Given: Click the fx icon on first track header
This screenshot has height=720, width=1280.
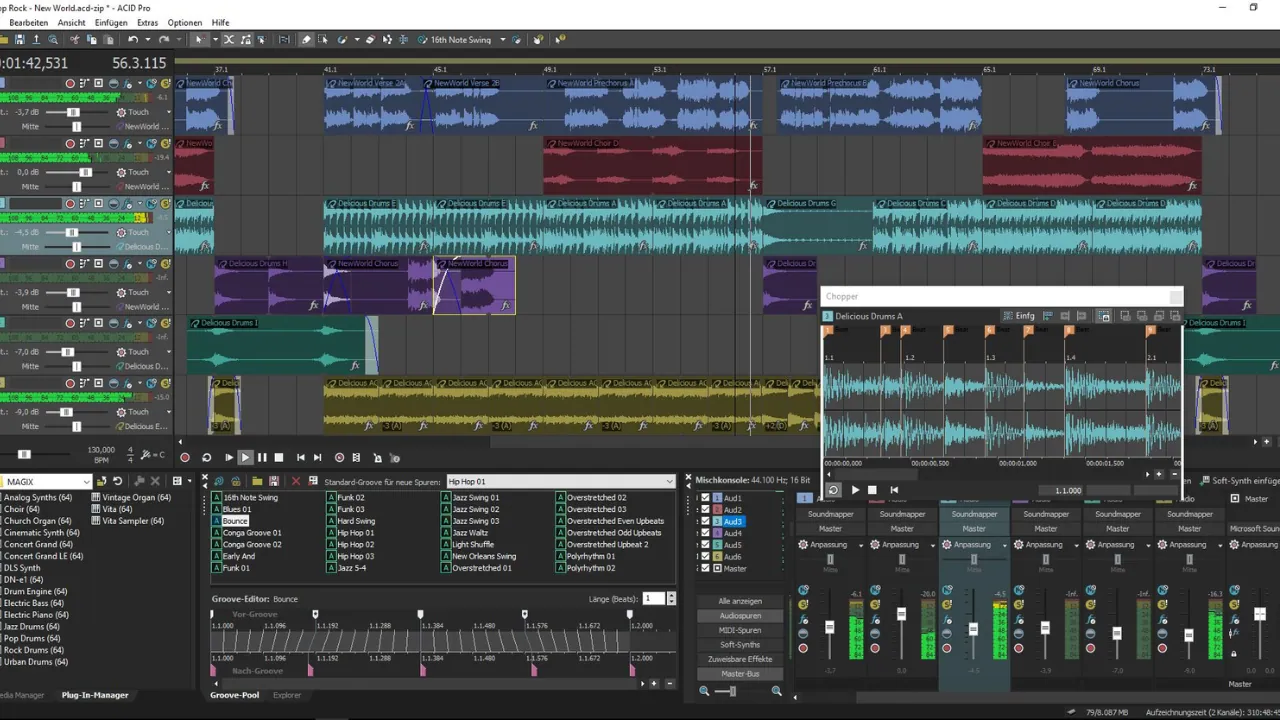Looking at the screenshot, I should coord(128,84).
